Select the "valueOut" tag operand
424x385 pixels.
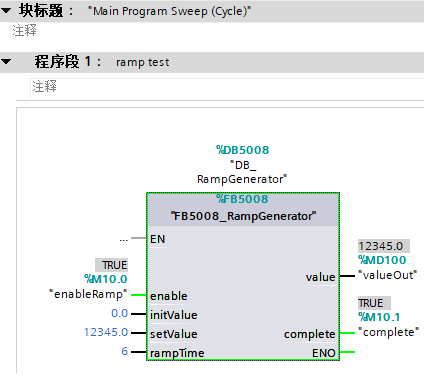point(388,275)
